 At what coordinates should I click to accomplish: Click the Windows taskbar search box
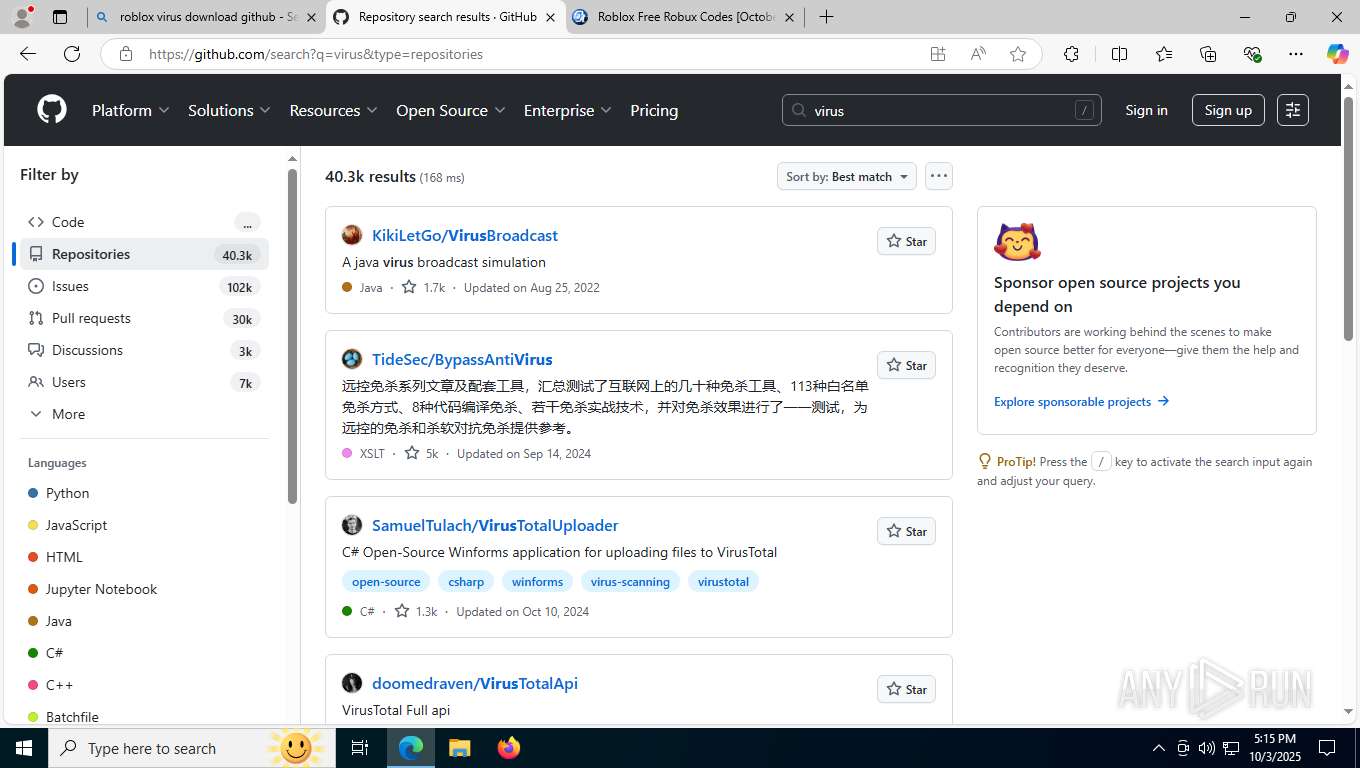pos(192,748)
